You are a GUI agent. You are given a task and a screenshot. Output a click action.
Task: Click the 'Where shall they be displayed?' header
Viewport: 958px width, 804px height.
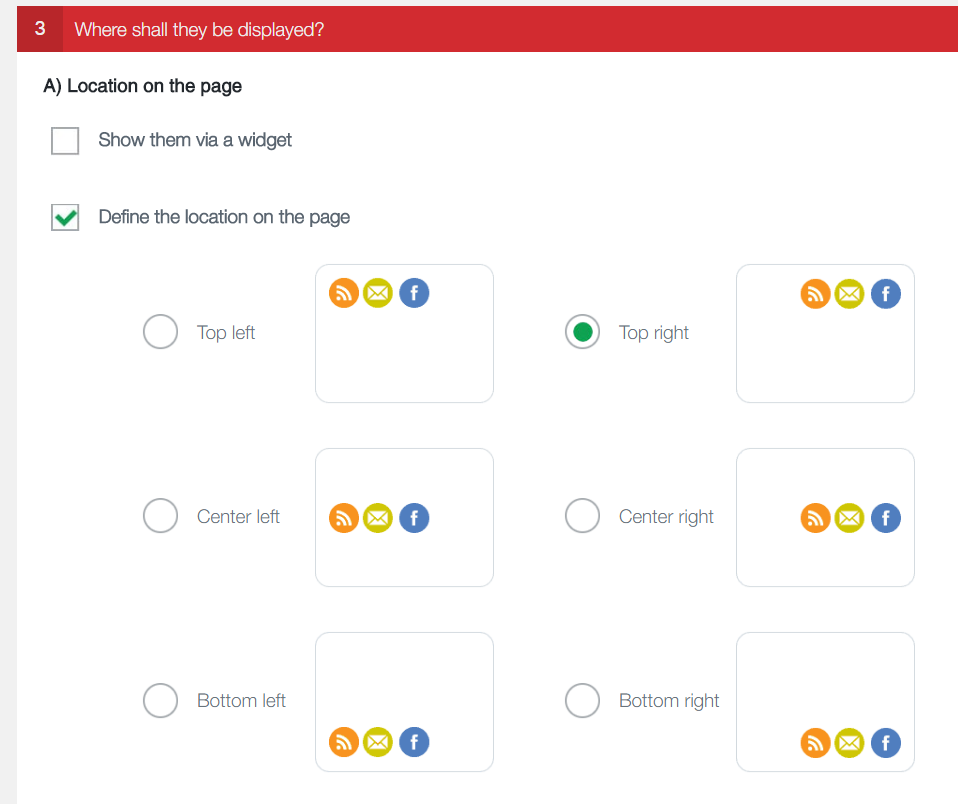pos(199,29)
